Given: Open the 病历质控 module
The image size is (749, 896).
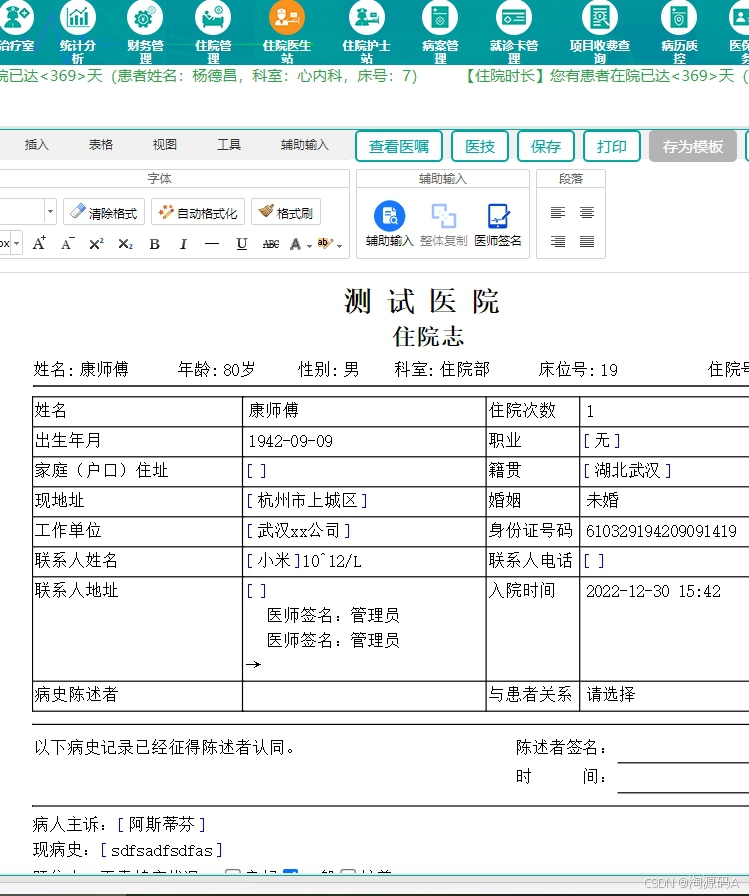Looking at the screenshot, I should (x=679, y=18).
